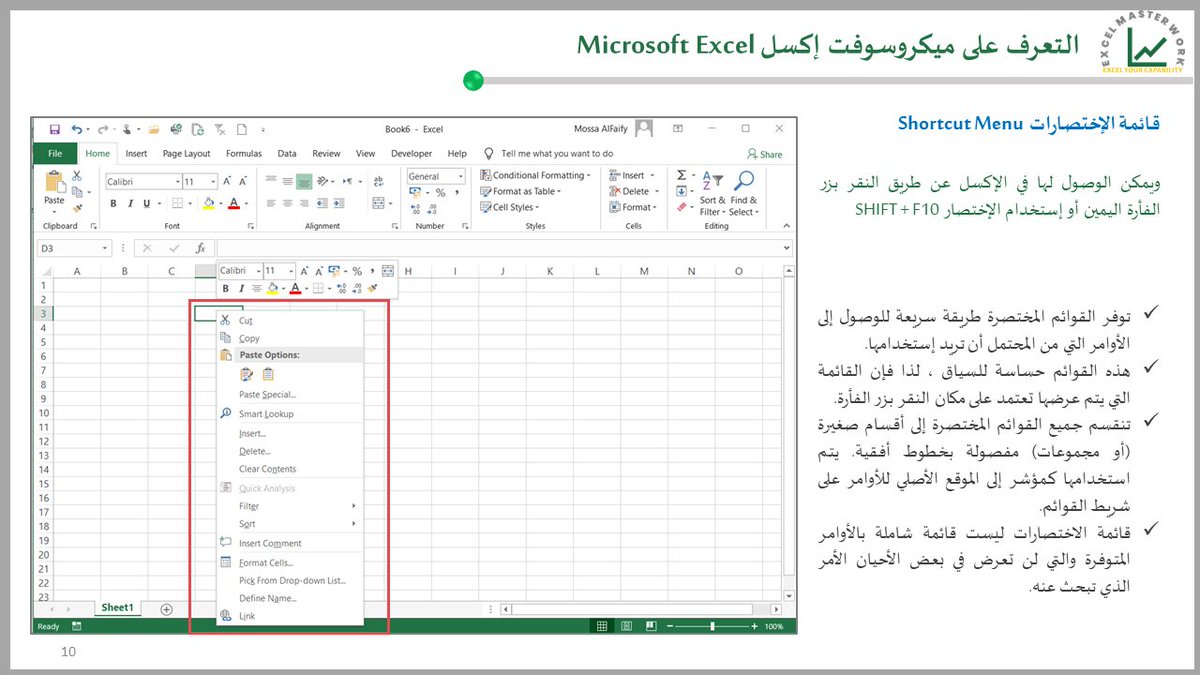Click the New Sheet plus button
This screenshot has height=675, width=1200.
[166, 609]
